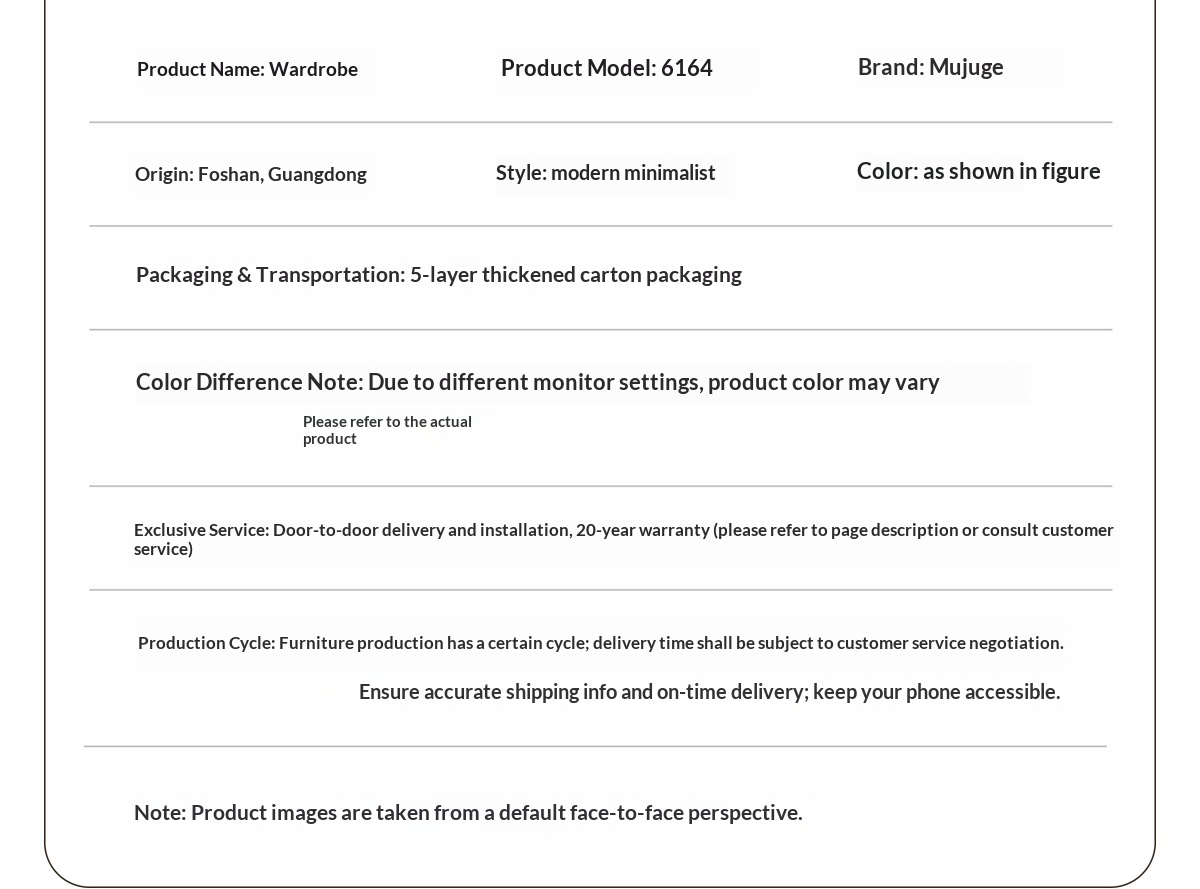Click the "Production Cycle" label

click(x=205, y=643)
